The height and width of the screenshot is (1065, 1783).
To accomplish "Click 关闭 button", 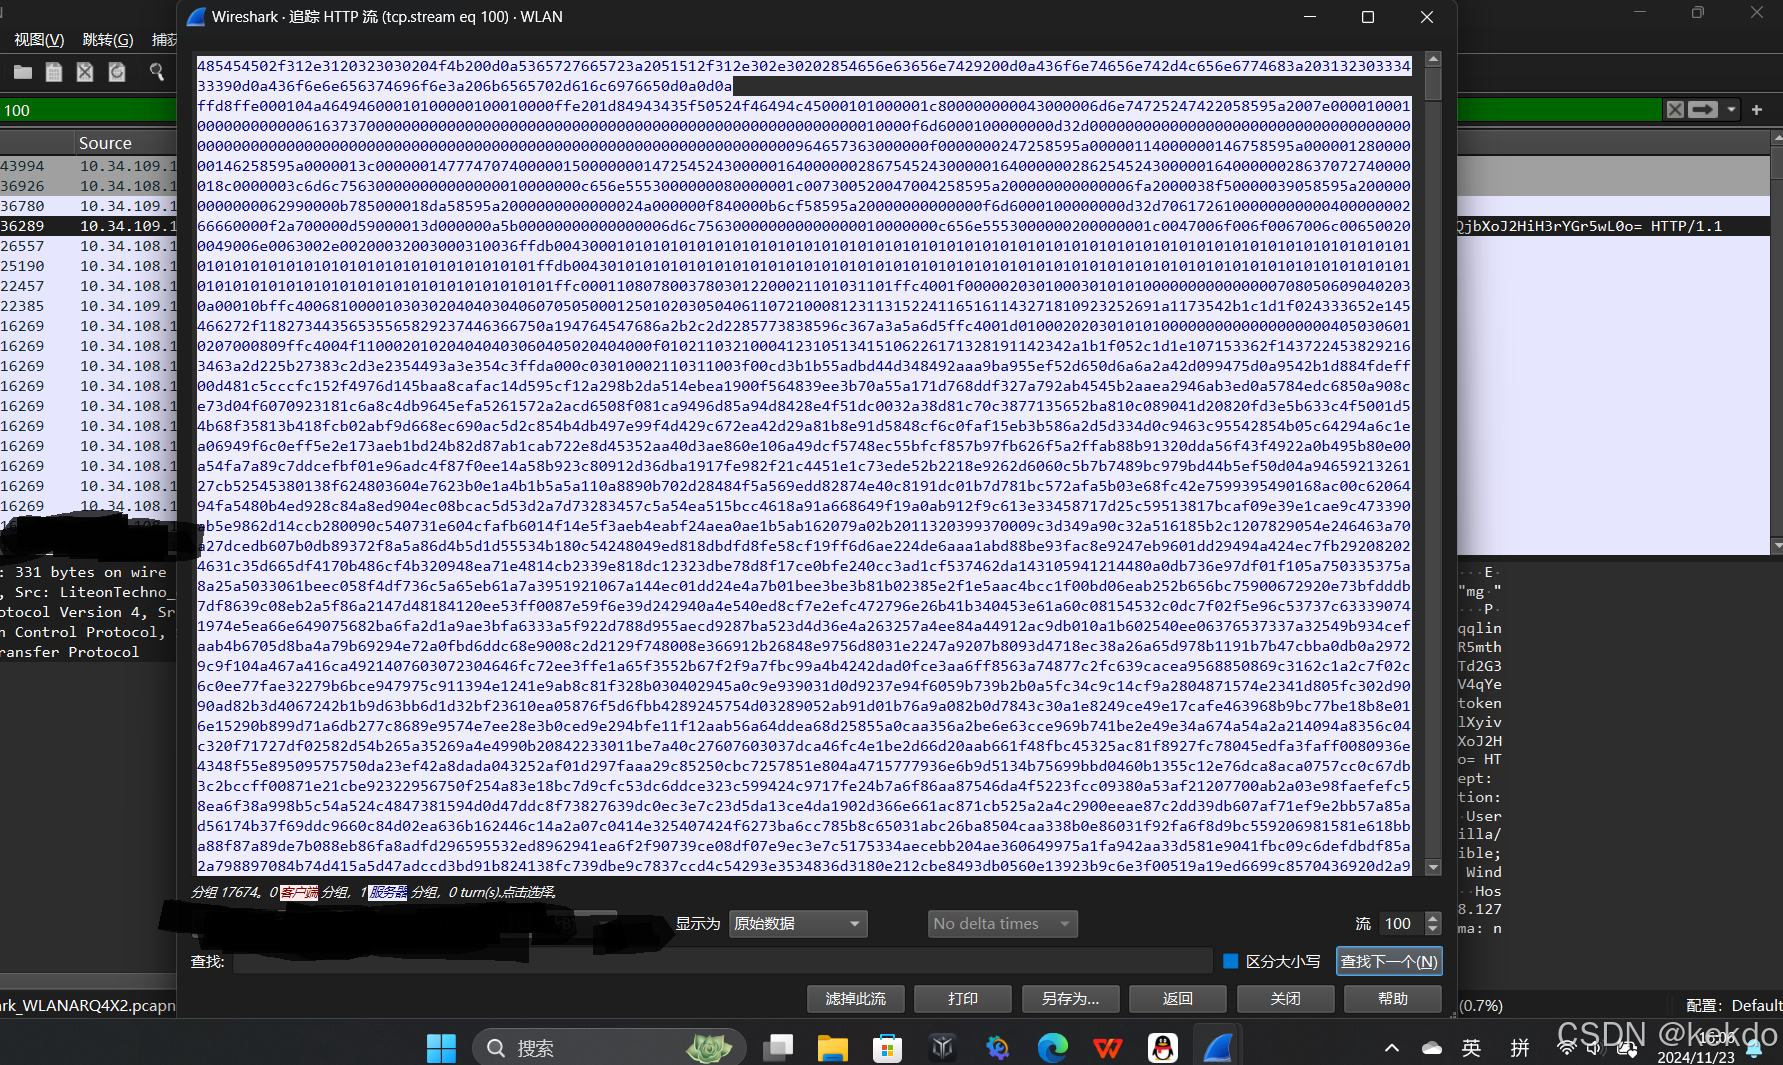I will [x=1285, y=999].
